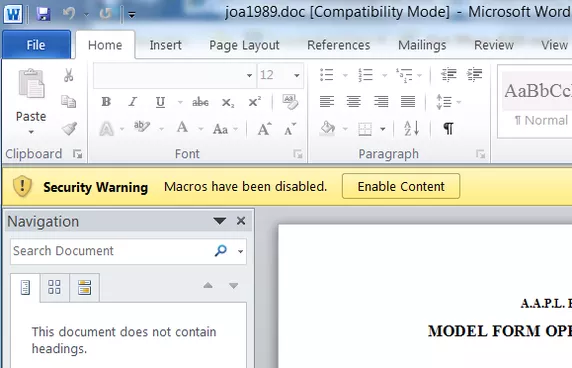Click the Enable Content button
Viewport: 572px width, 368px height.
[401, 186]
